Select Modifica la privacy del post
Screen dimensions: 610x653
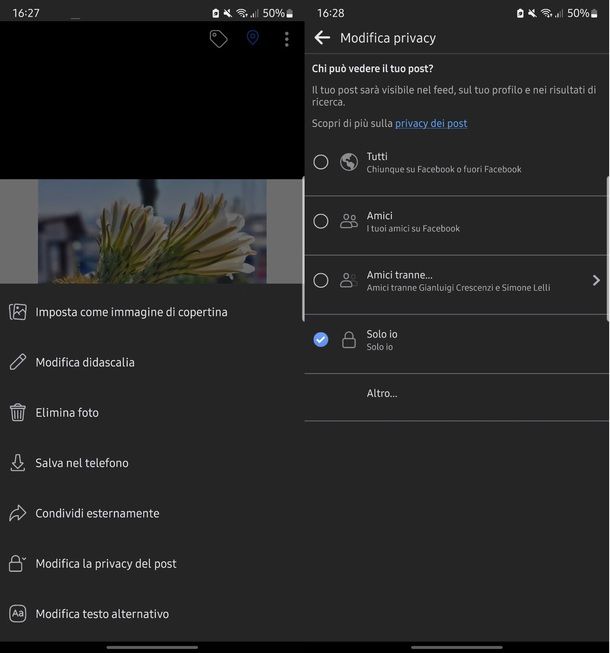pyautogui.click(x=106, y=564)
